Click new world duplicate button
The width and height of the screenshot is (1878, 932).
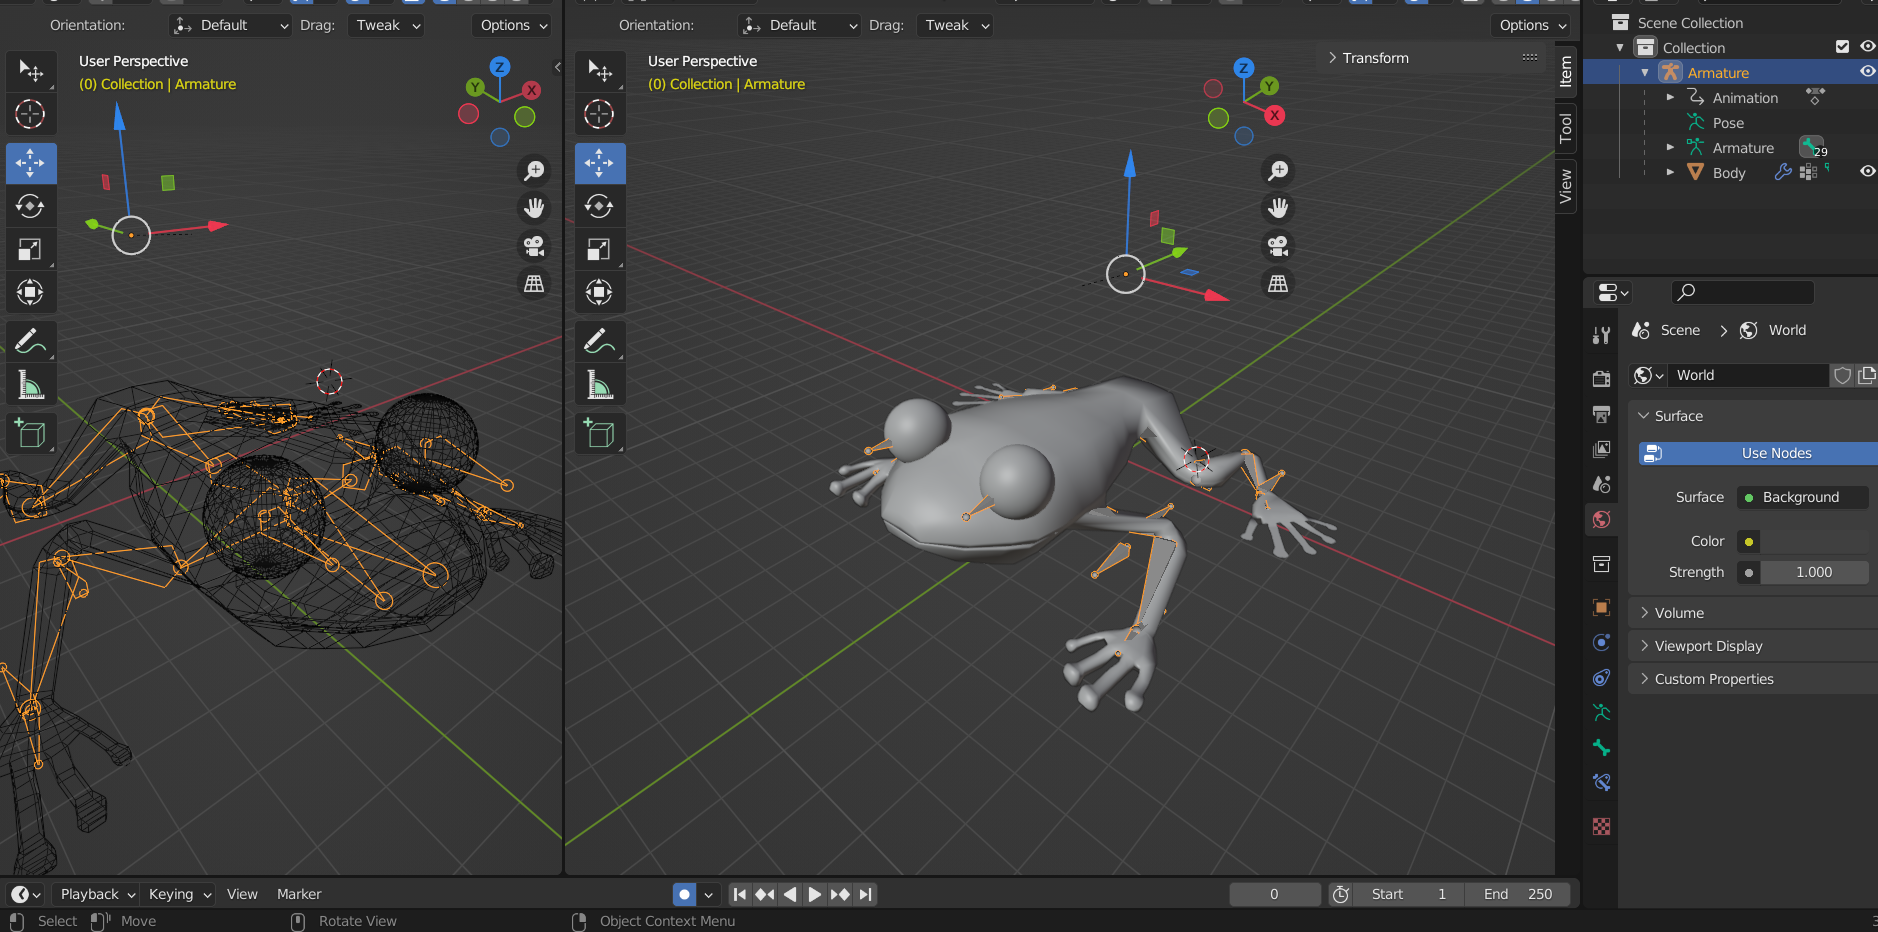coord(1866,375)
